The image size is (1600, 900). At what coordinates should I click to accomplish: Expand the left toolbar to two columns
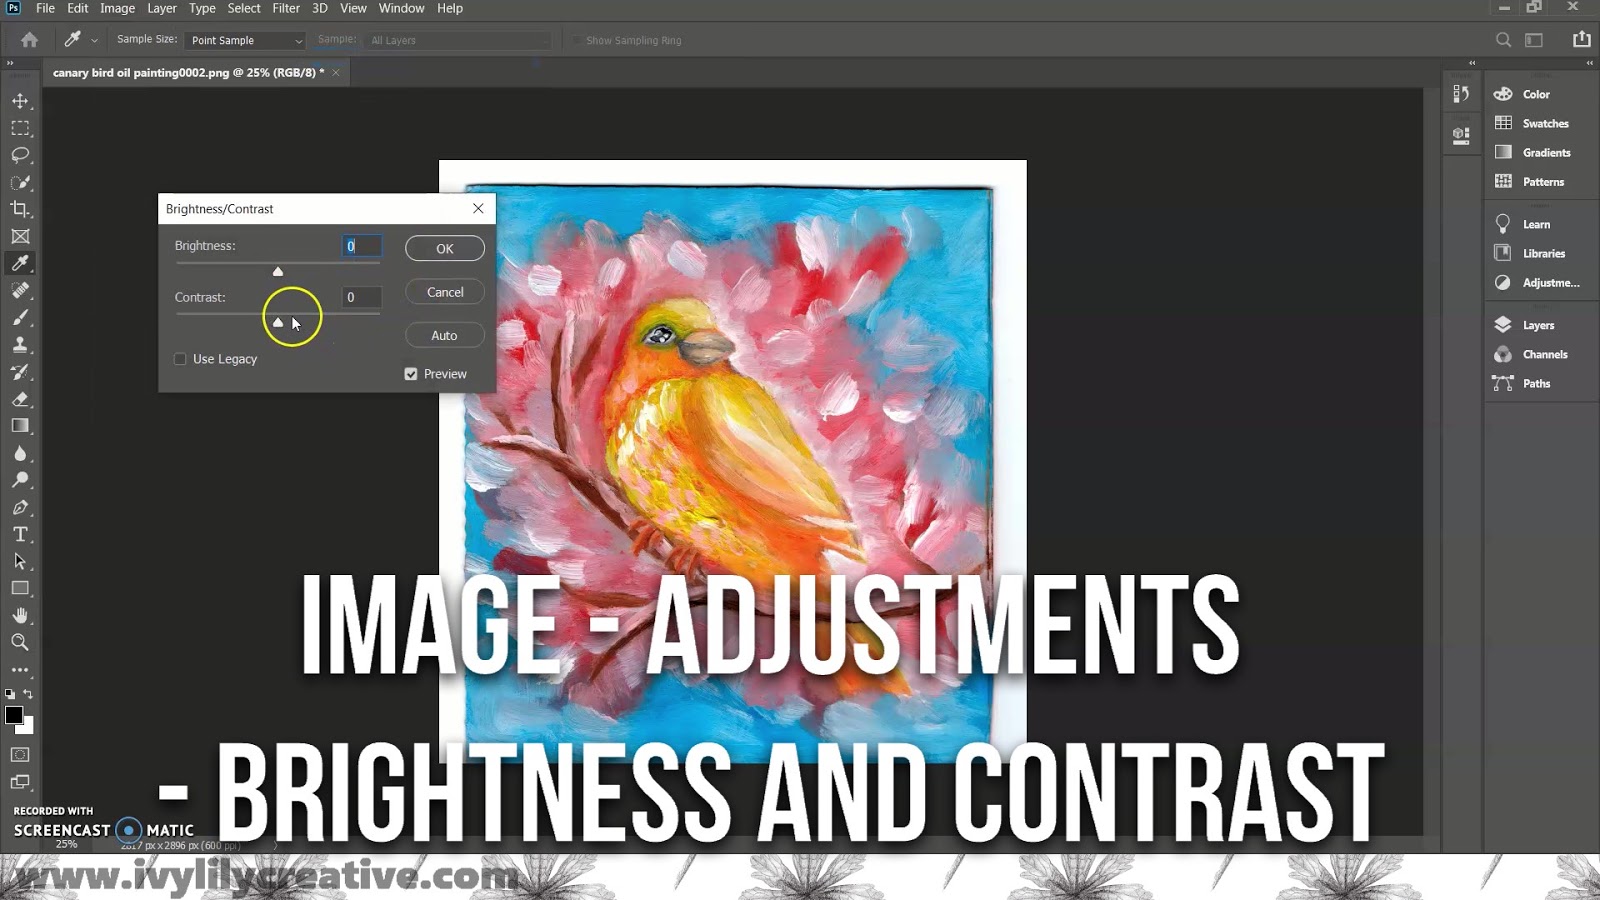[x=10, y=63]
